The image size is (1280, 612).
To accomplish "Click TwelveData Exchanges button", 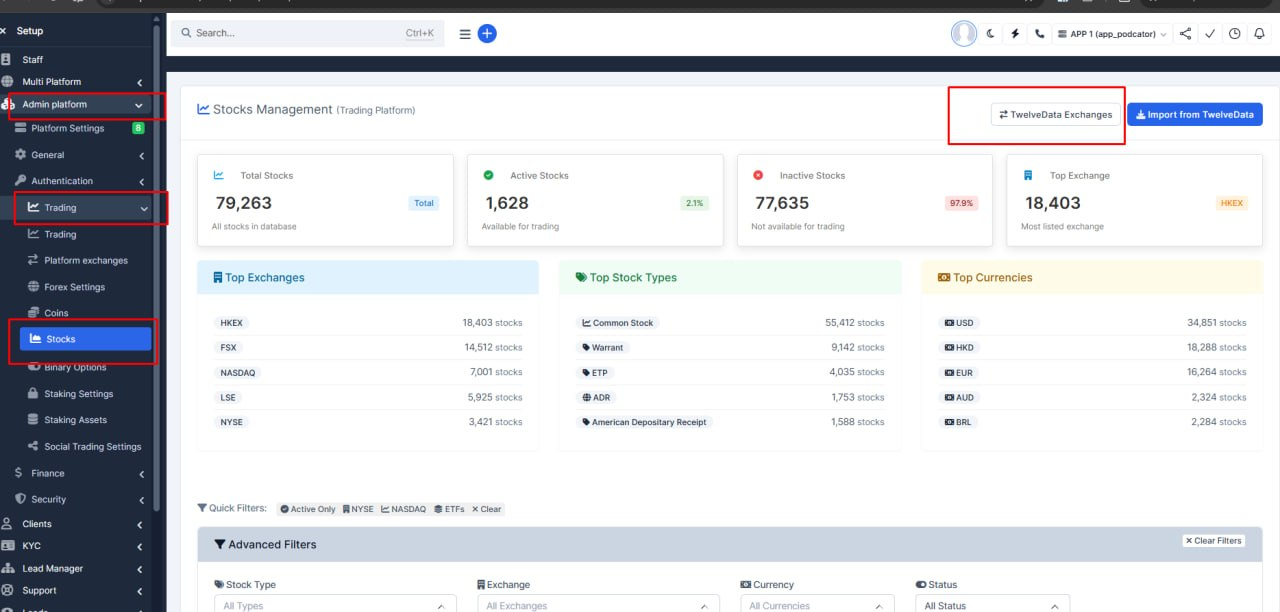I will pos(1055,114).
